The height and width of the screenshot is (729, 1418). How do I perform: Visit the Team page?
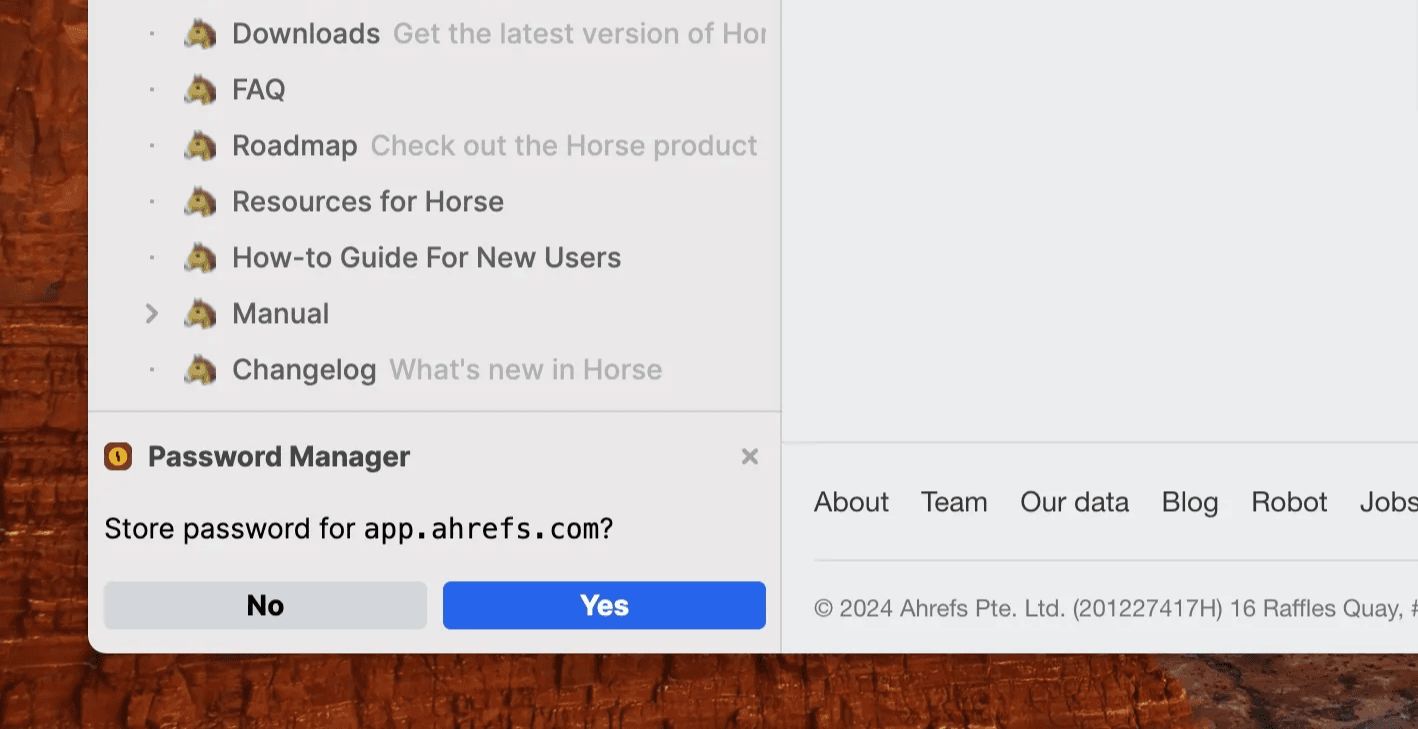[x=953, y=502]
